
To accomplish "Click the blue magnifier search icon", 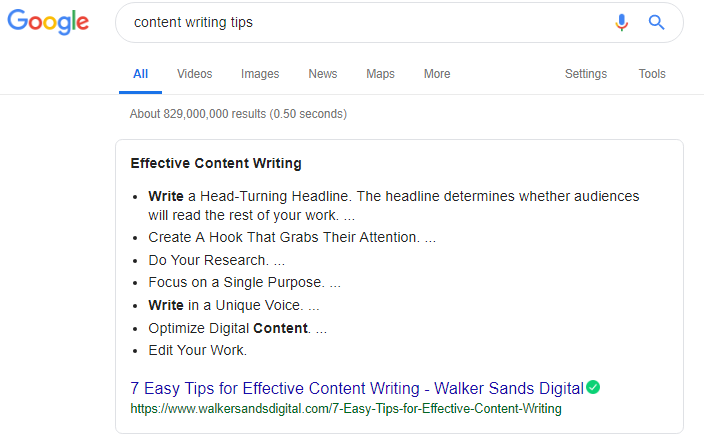I will 656,22.
